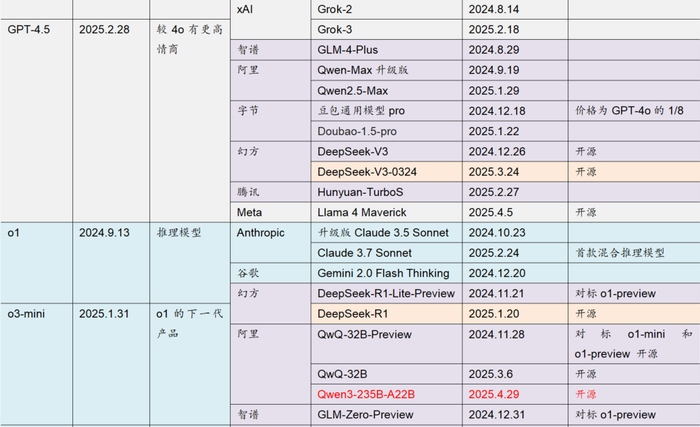Viewport: 700px width, 427px height.
Task: Select date 2024.11.28
Action: 497,335
